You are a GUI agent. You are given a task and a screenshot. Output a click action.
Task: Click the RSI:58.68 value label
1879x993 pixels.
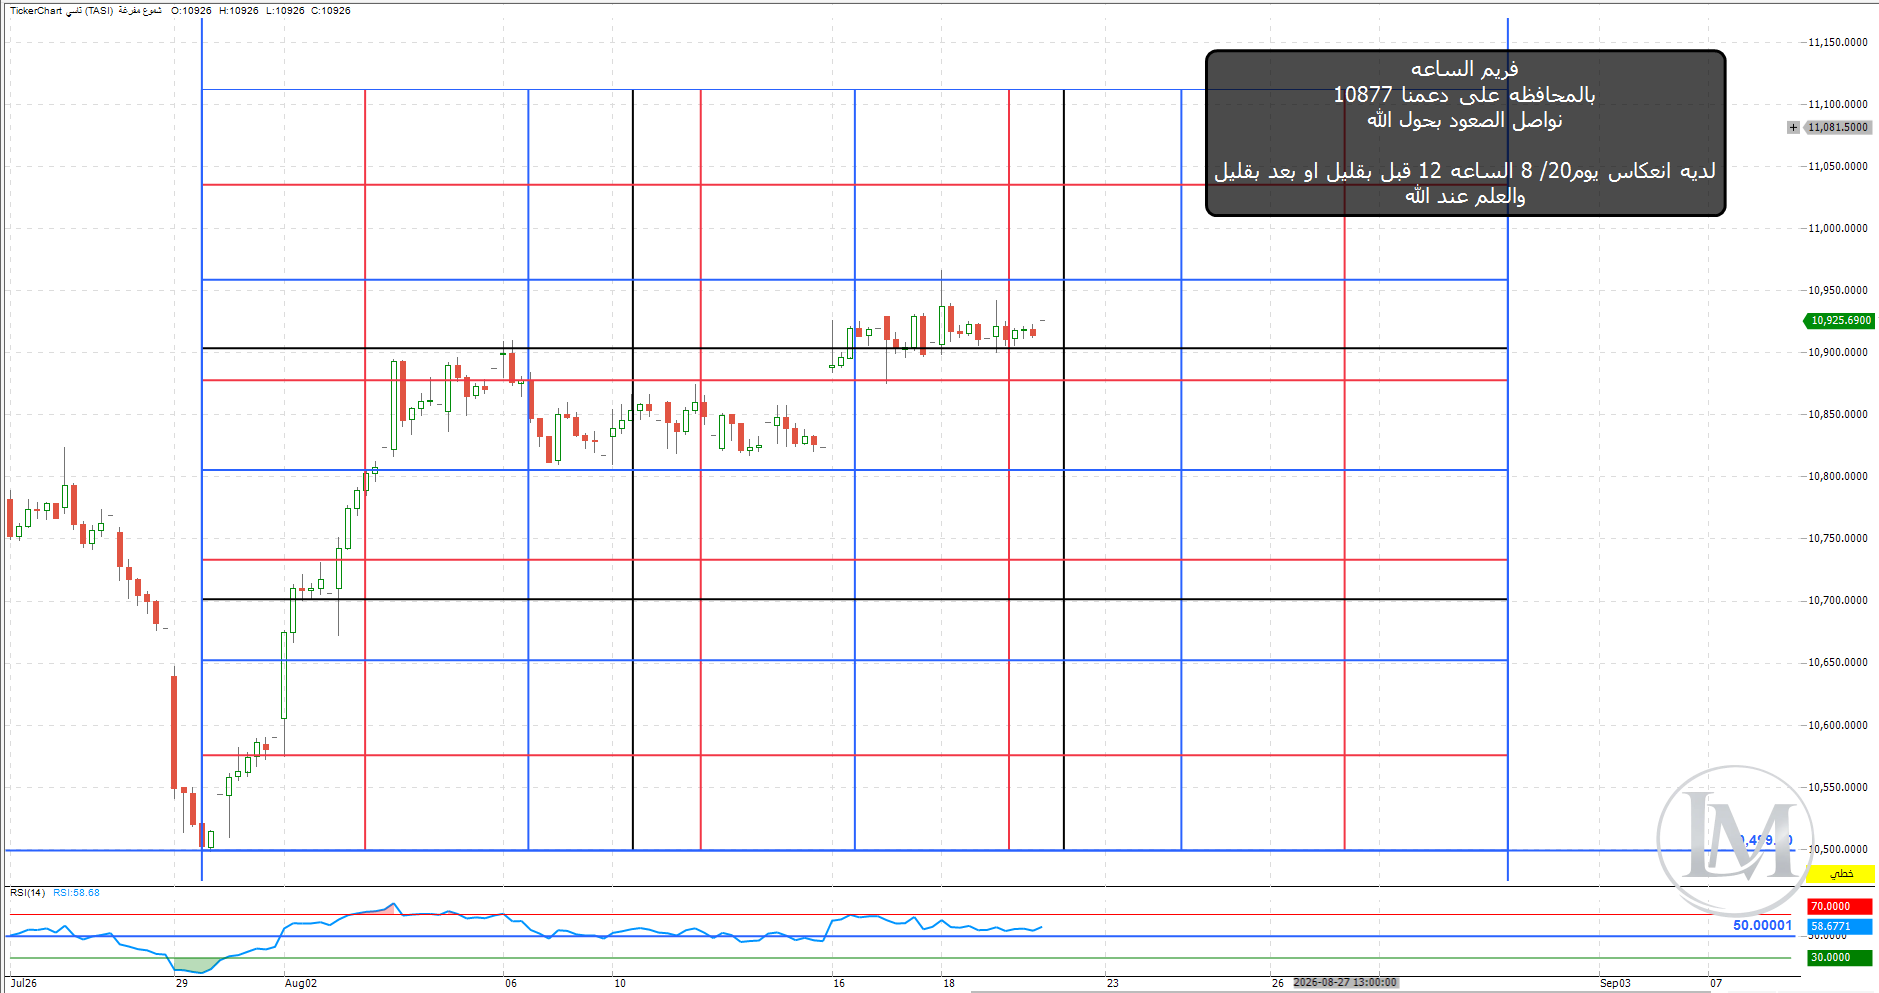pos(76,893)
